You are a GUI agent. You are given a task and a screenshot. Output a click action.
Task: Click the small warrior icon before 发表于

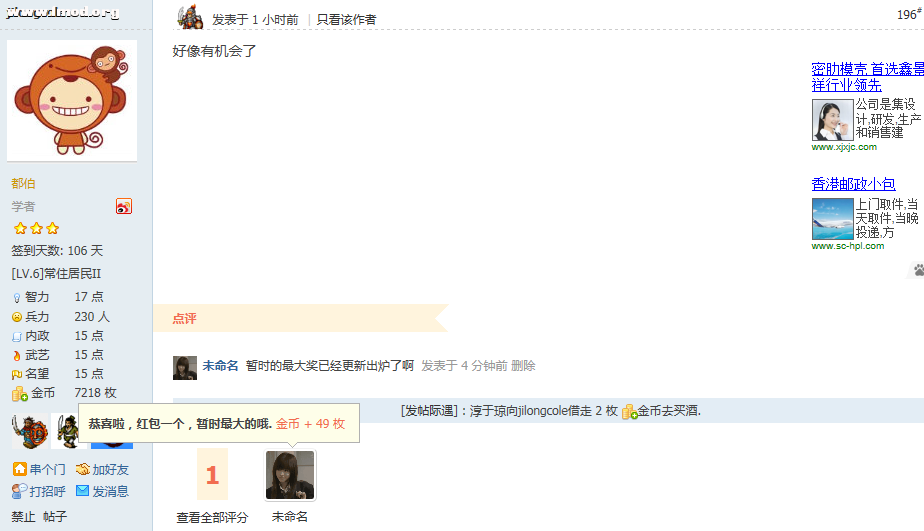point(190,17)
